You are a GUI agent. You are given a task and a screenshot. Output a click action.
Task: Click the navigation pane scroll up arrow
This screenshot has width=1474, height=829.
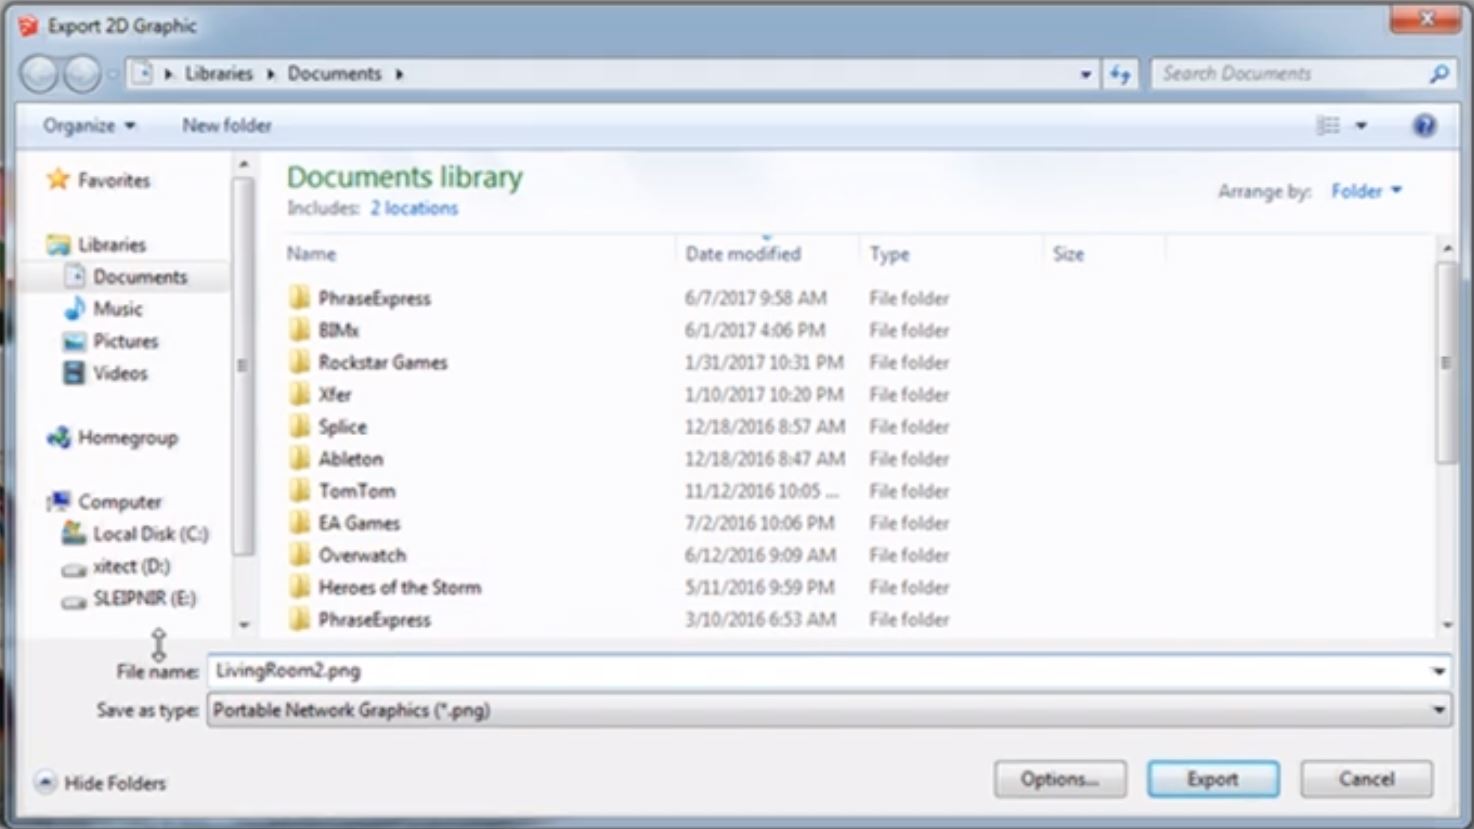244,164
